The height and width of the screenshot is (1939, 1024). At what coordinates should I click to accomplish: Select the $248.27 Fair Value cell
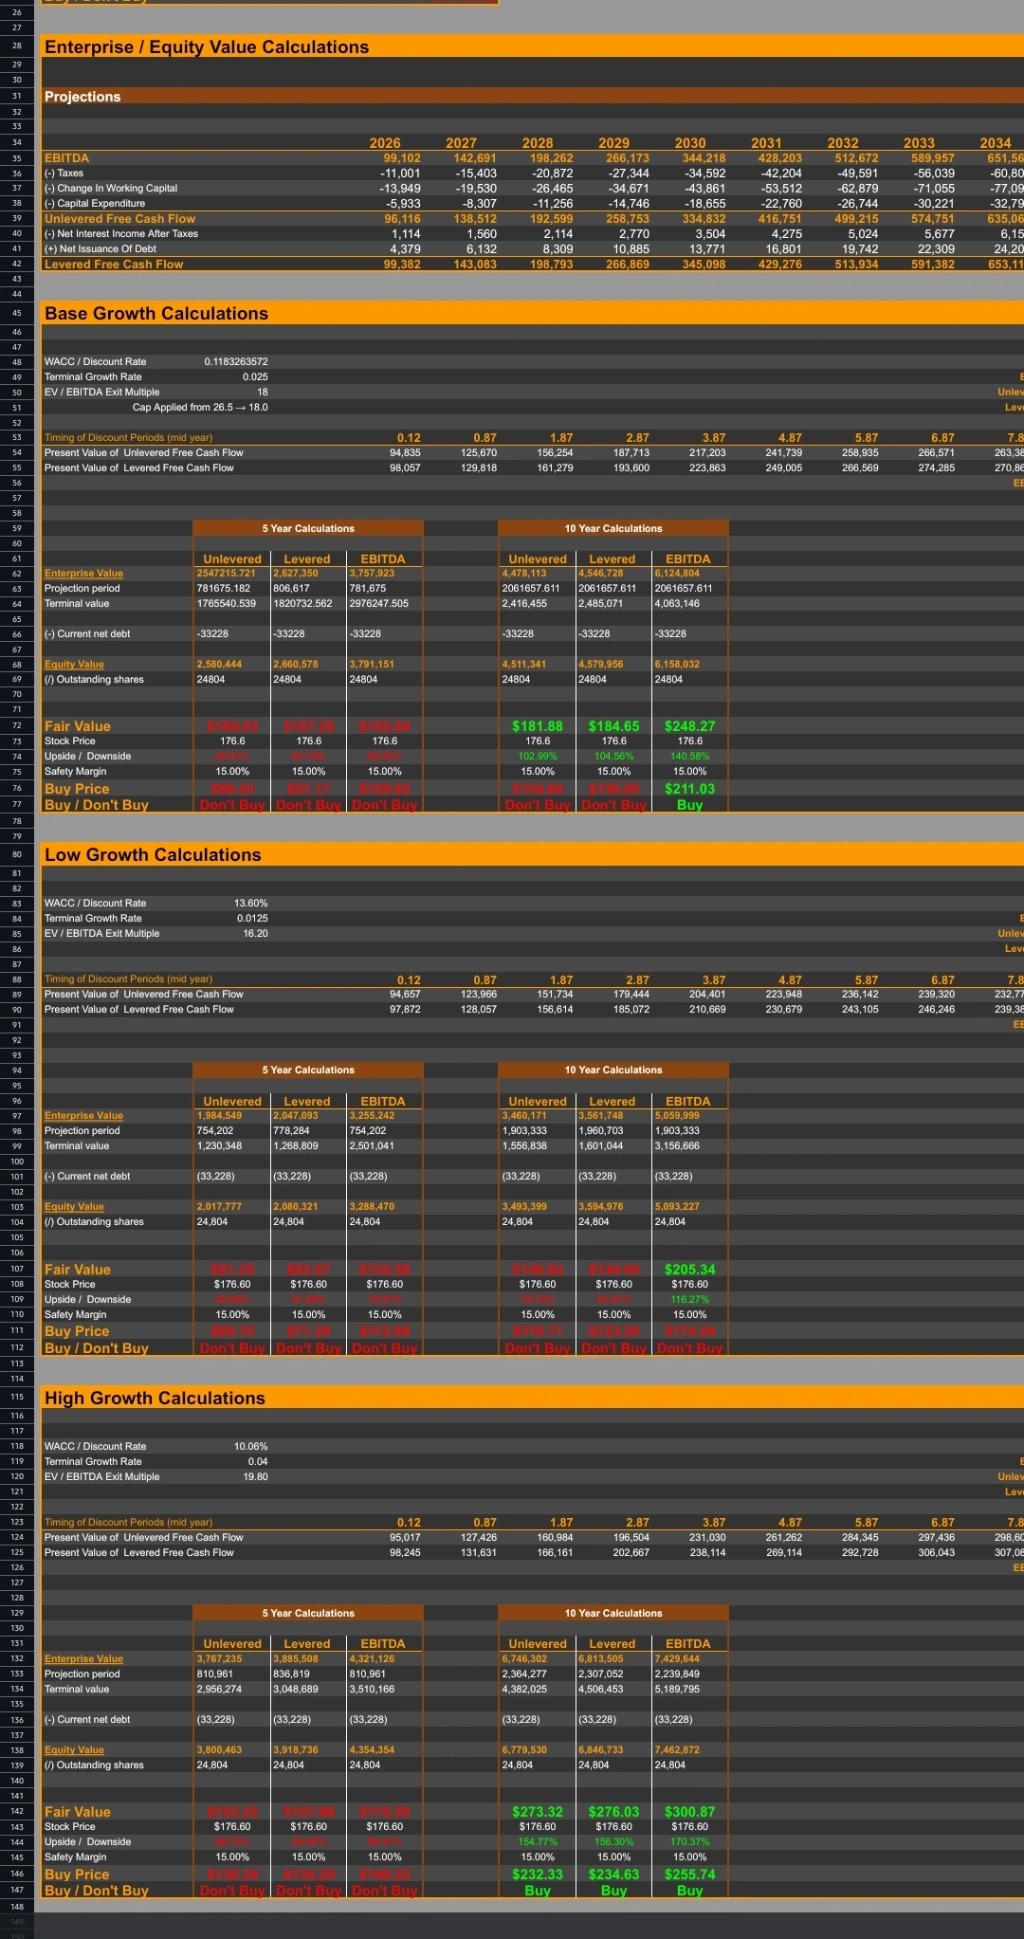click(690, 726)
